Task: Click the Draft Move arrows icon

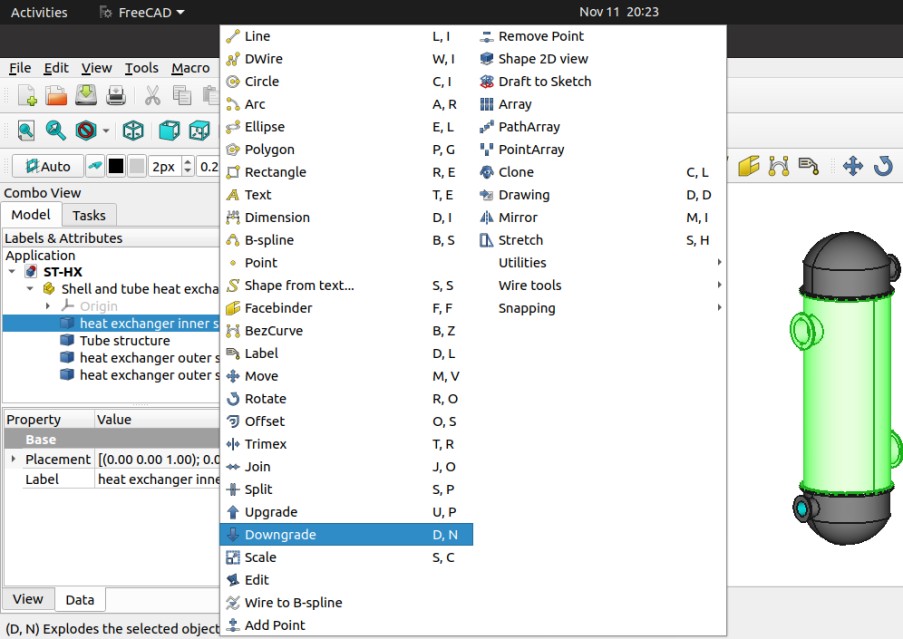Action: [x=852, y=166]
